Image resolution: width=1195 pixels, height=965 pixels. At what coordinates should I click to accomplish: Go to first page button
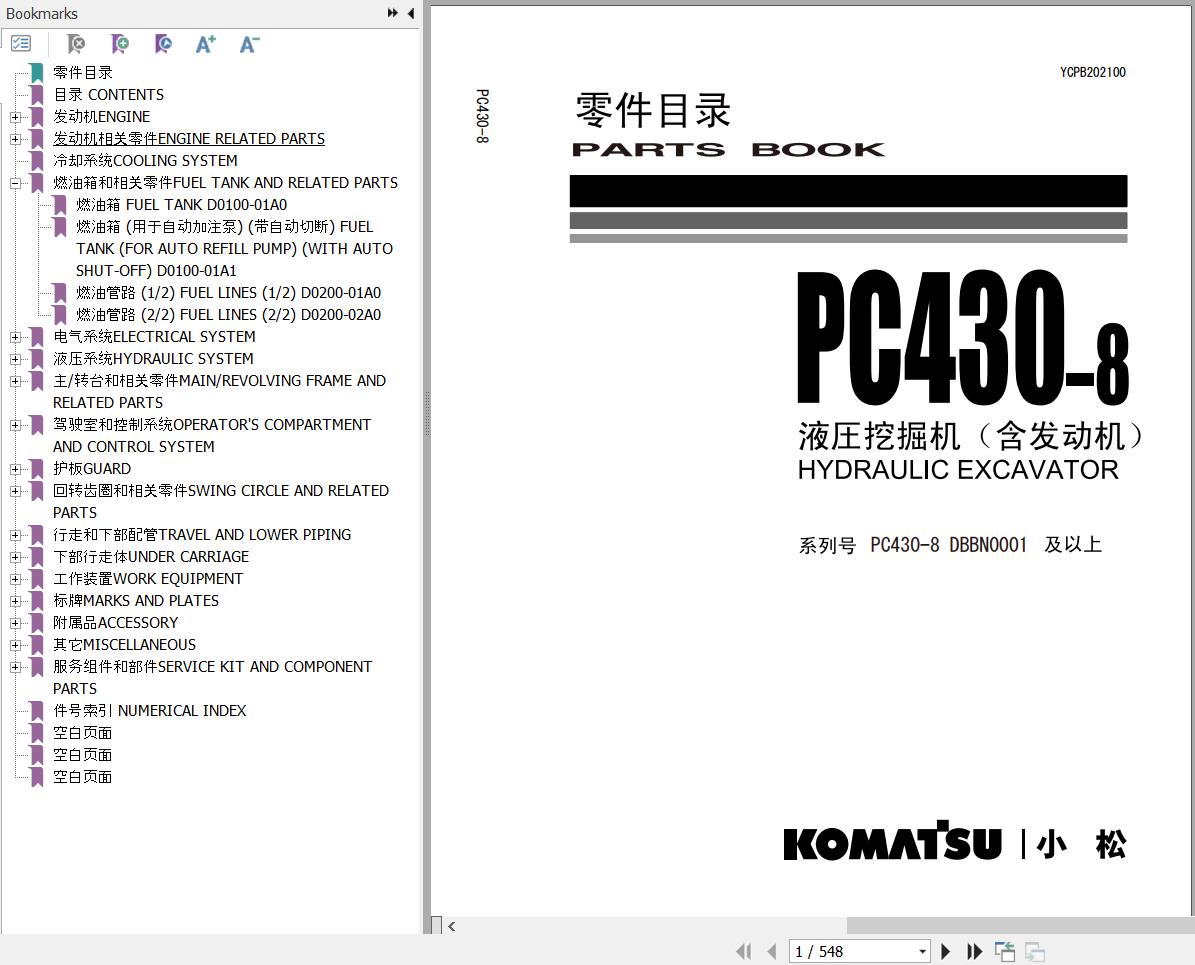tap(744, 951)
